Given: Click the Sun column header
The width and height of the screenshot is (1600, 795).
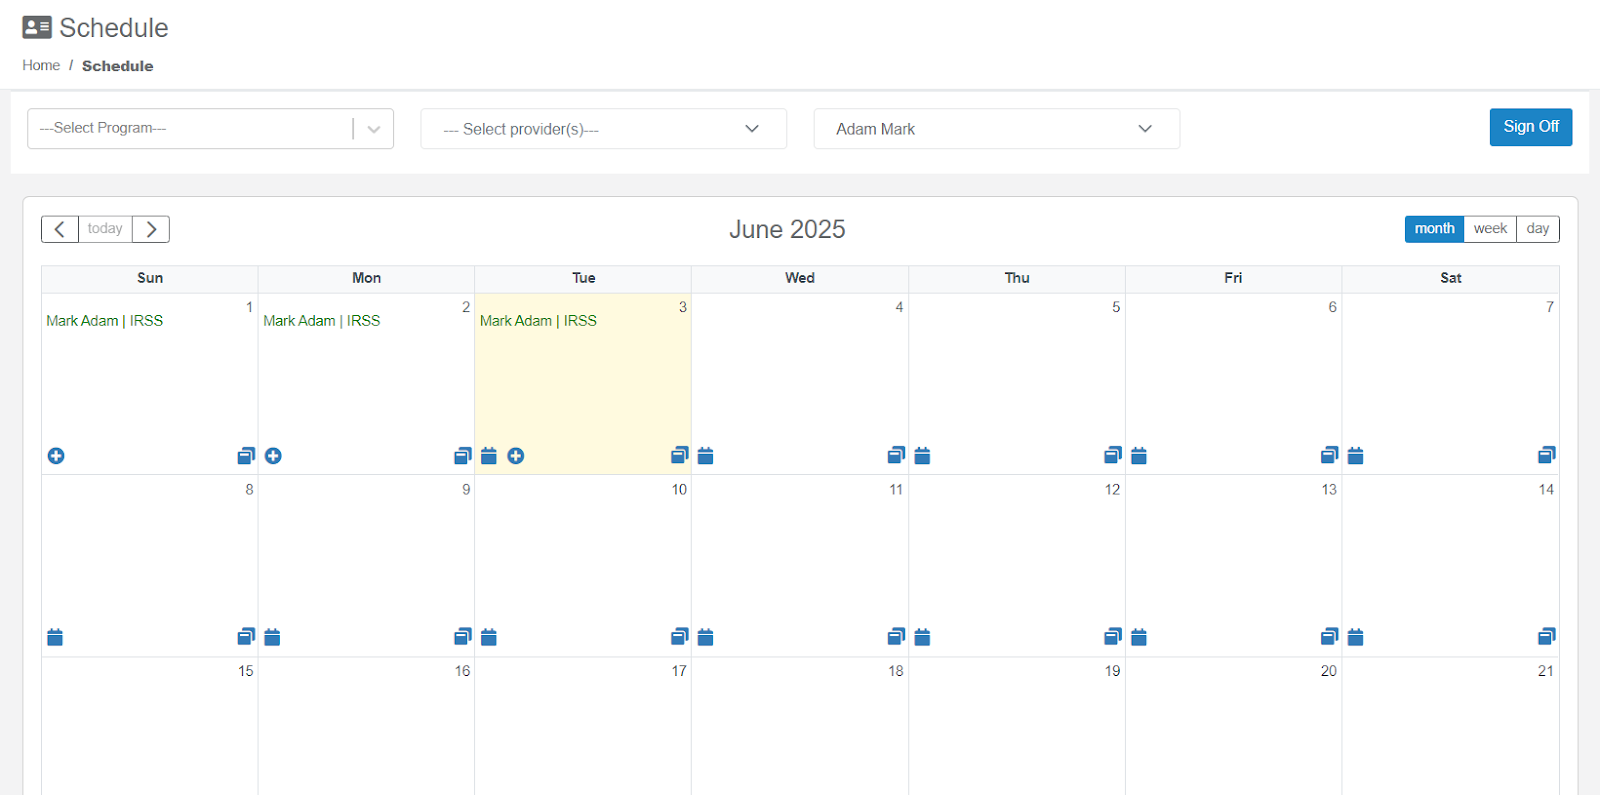Looking at the screenshot, I should click(x=150, y=278).
